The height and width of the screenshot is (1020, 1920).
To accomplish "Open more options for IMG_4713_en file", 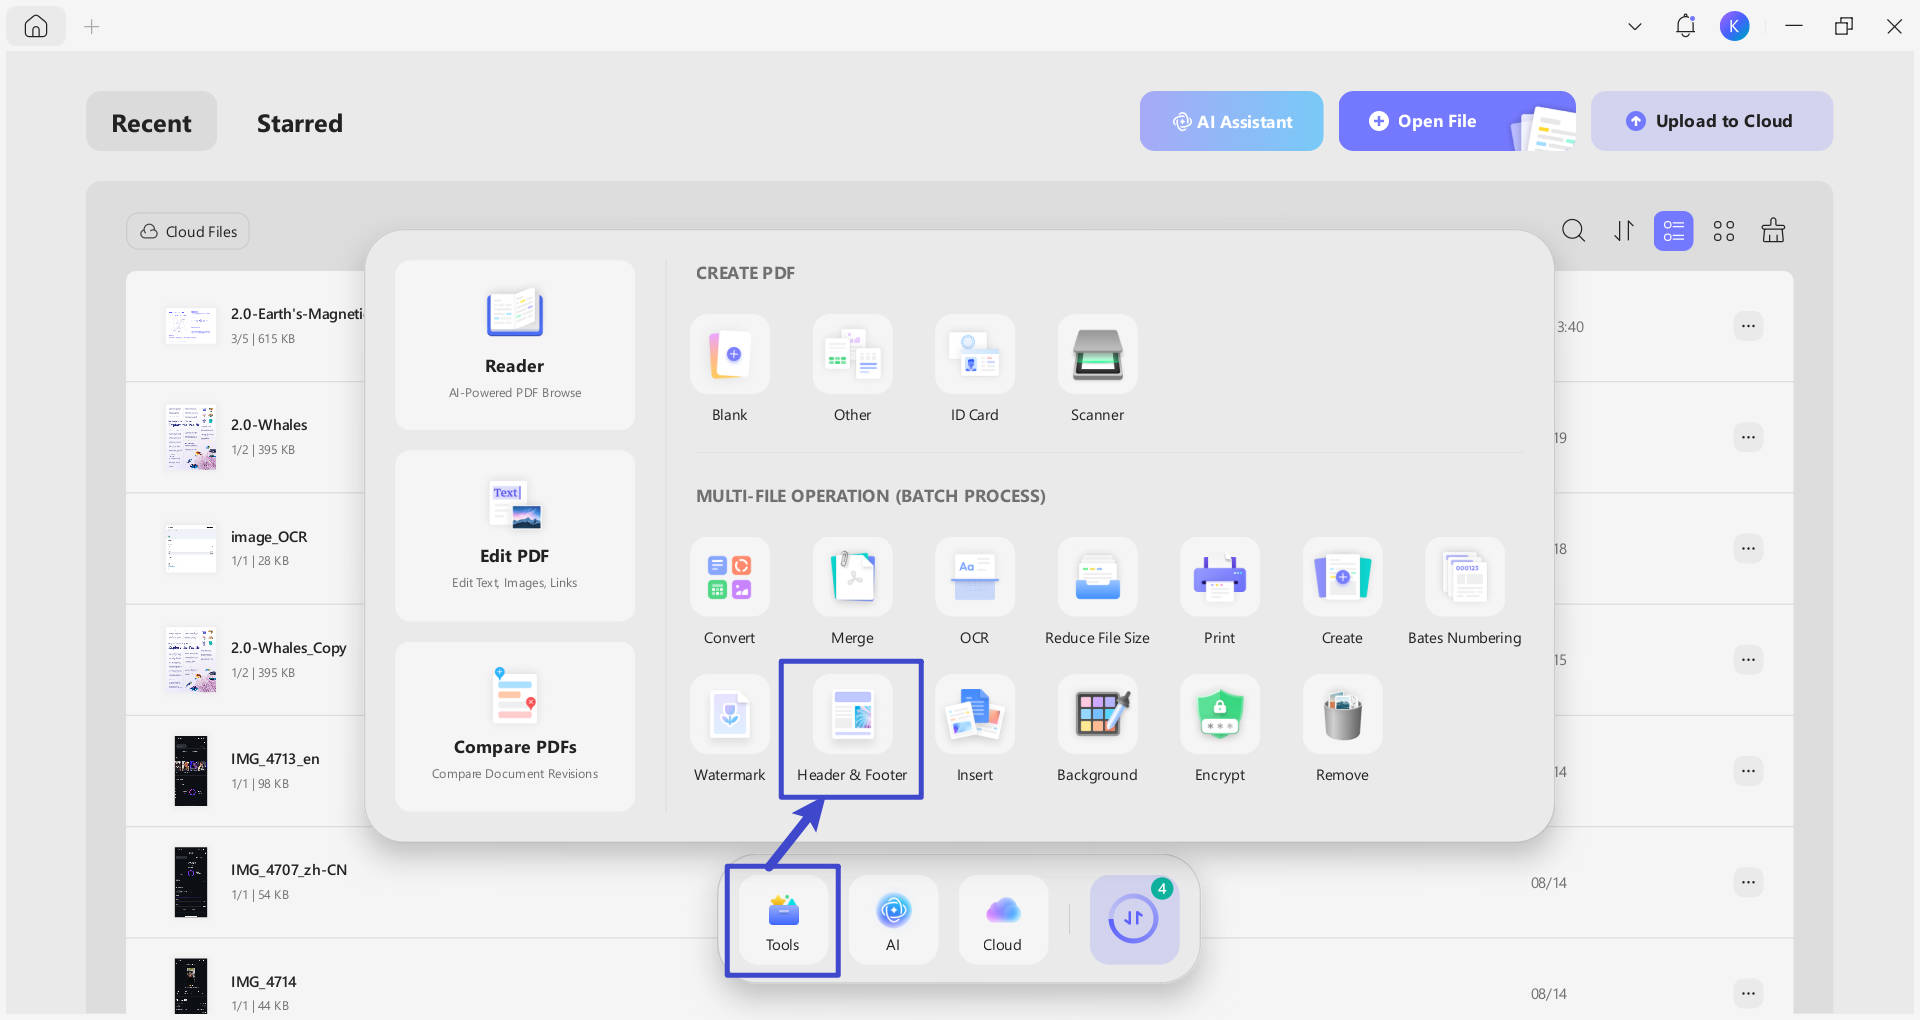I will coord(1748,771).
